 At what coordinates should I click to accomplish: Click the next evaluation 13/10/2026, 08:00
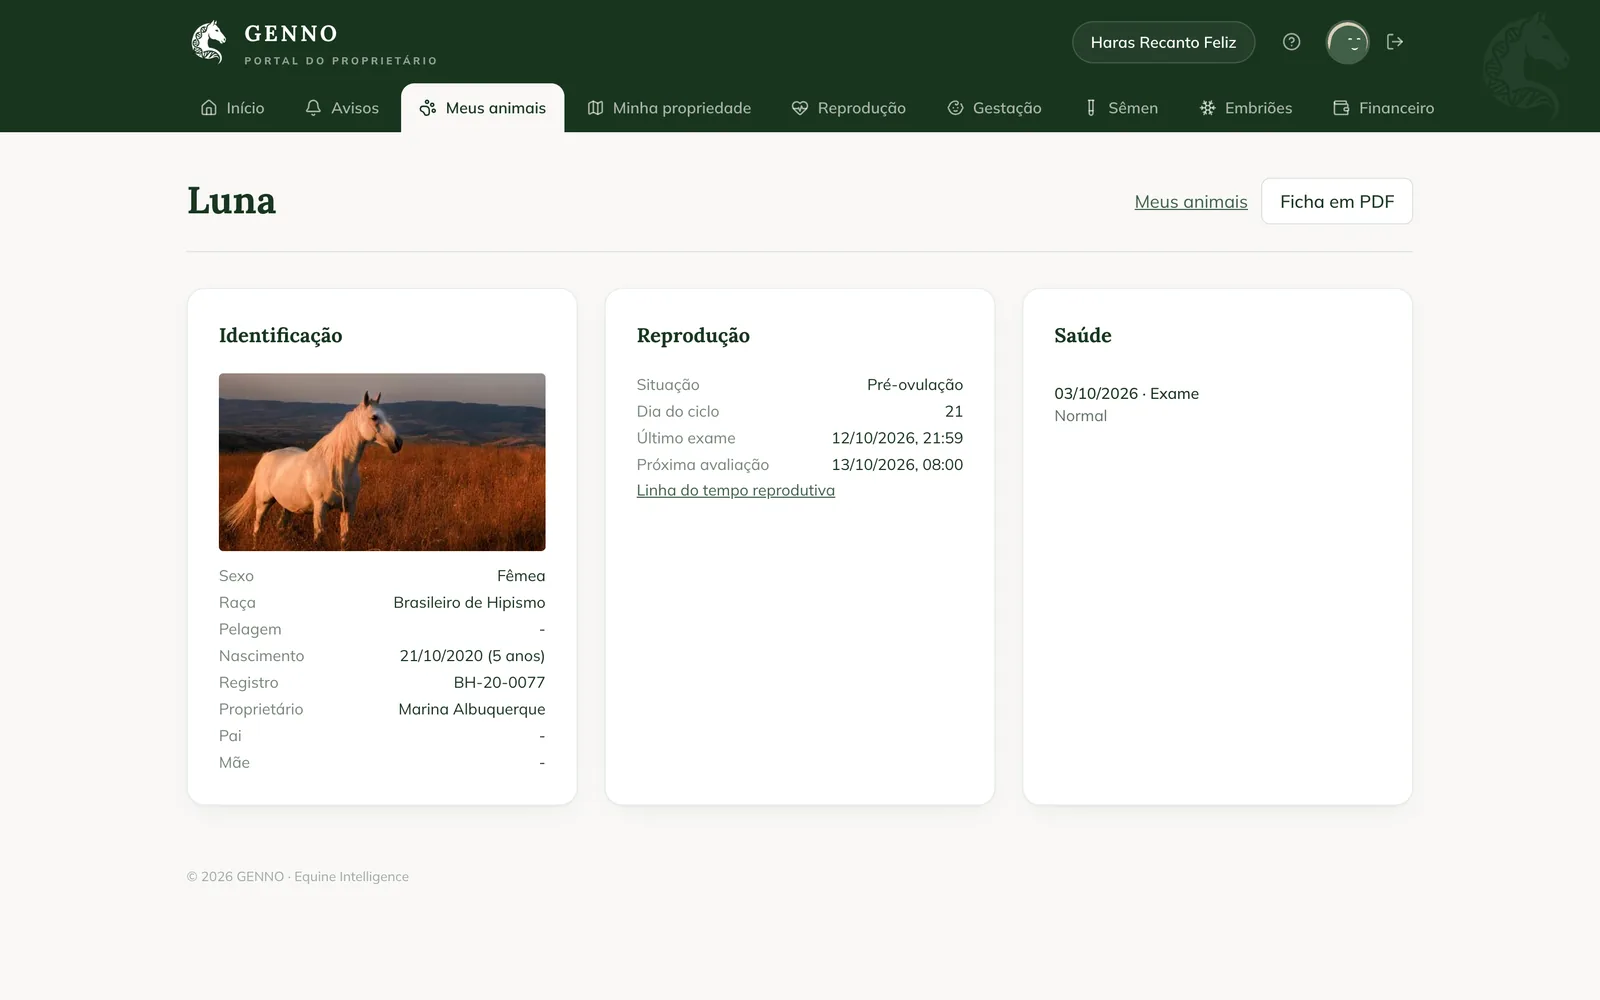[x=897, y=465]
